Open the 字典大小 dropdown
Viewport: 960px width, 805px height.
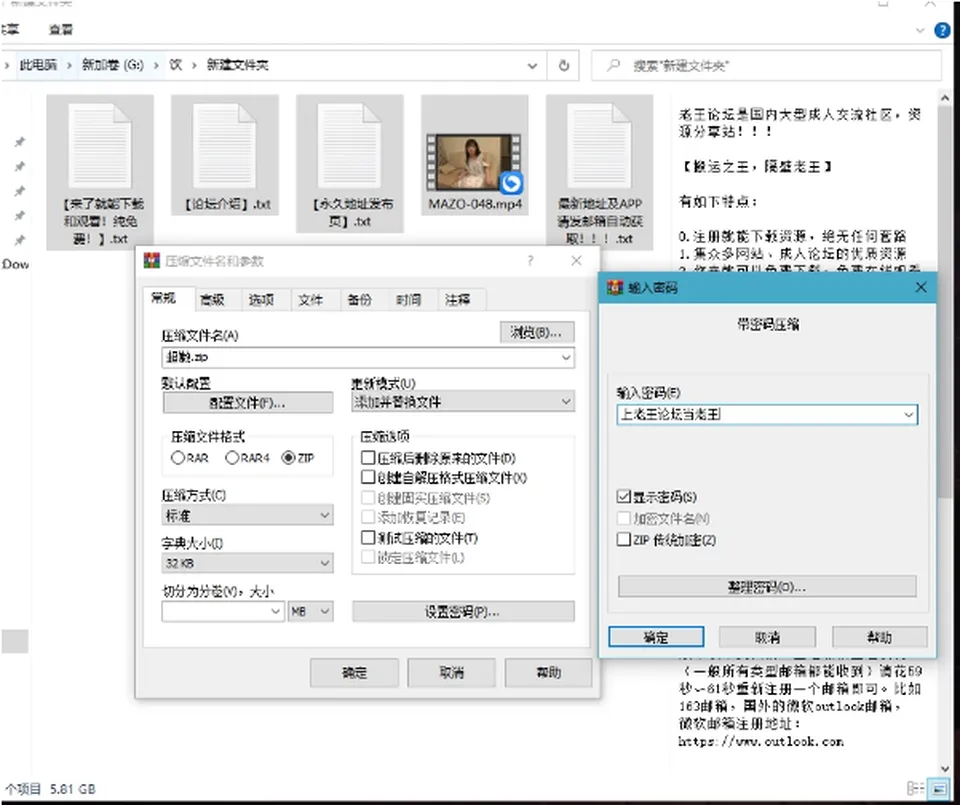pyautogui.click(x=247, y=563)
